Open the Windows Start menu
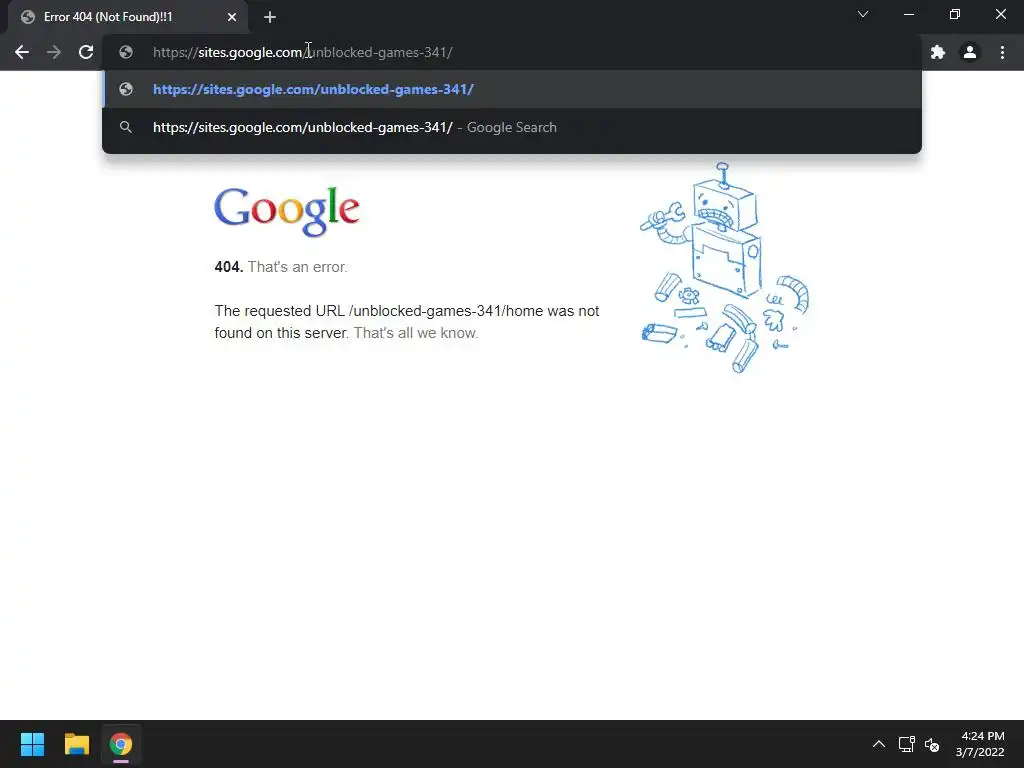 click(32, 744)
